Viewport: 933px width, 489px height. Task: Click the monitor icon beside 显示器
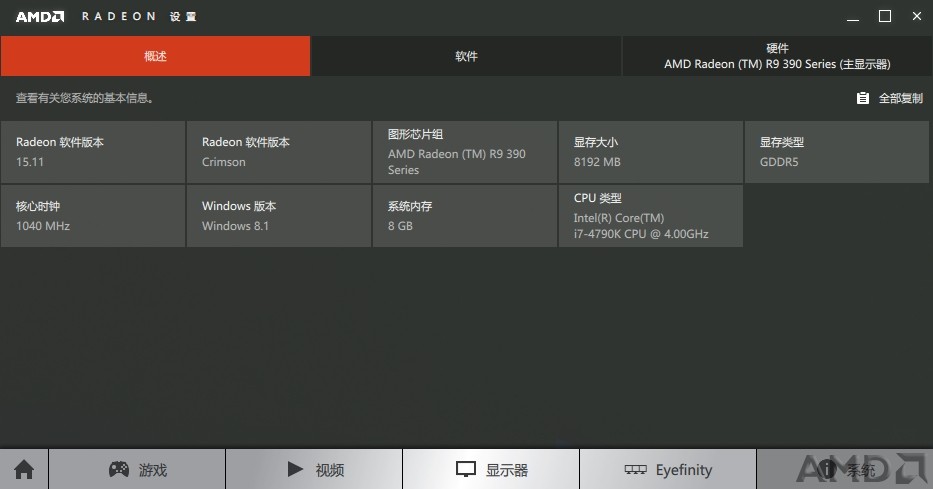[465, 469]
